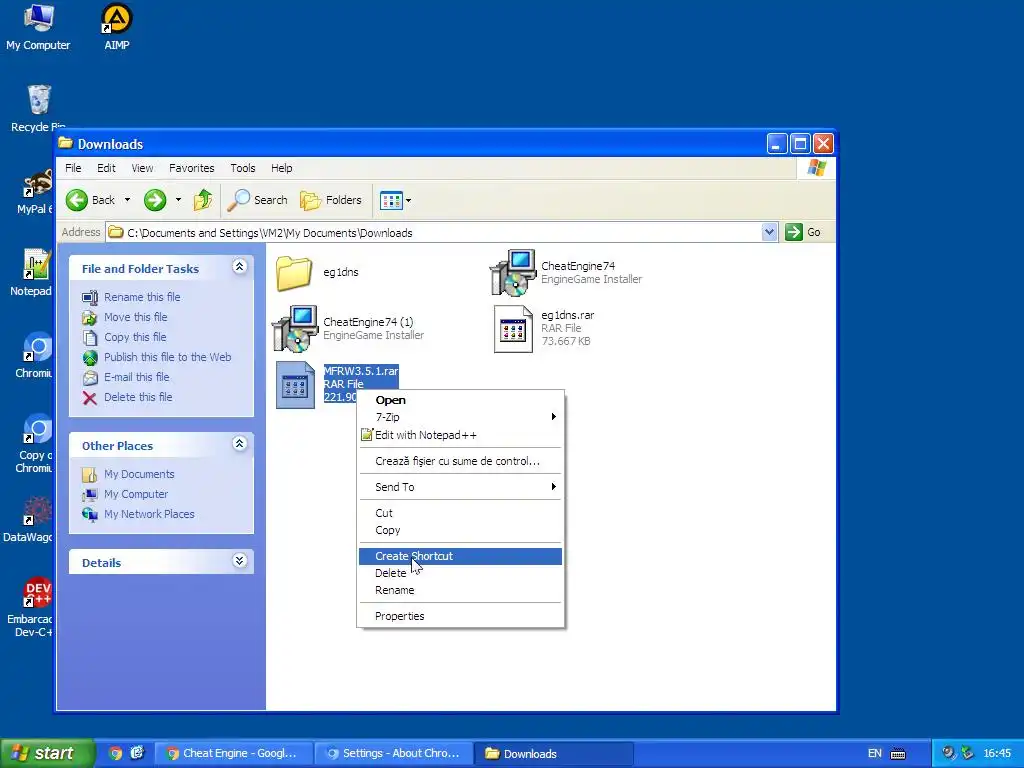This screenshot has height=768, width=1024.
Task: Click E-mail this file link
Action: 136,377
